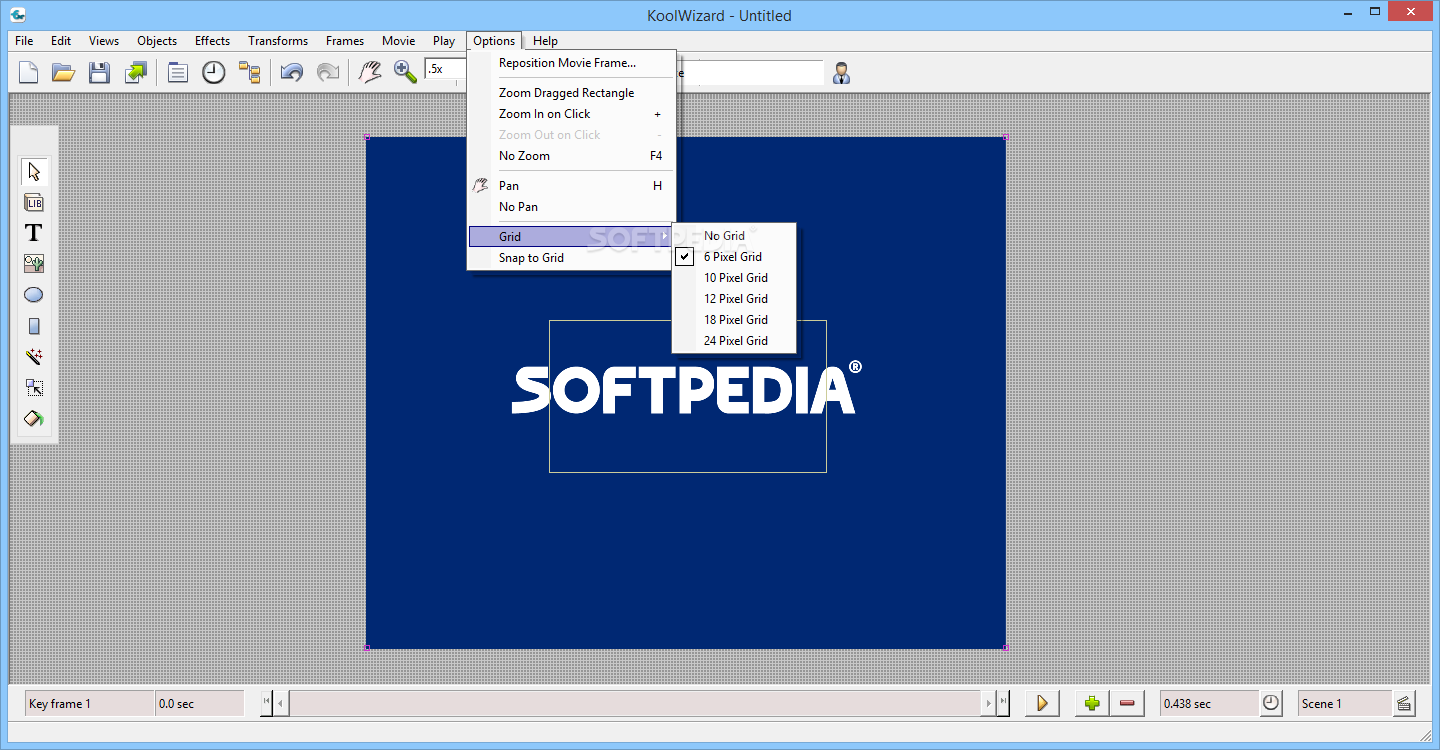This screenshot has width=1440, height=750.
Task: Click the 0.438 sec duration field
Action: pos(1209,703)
